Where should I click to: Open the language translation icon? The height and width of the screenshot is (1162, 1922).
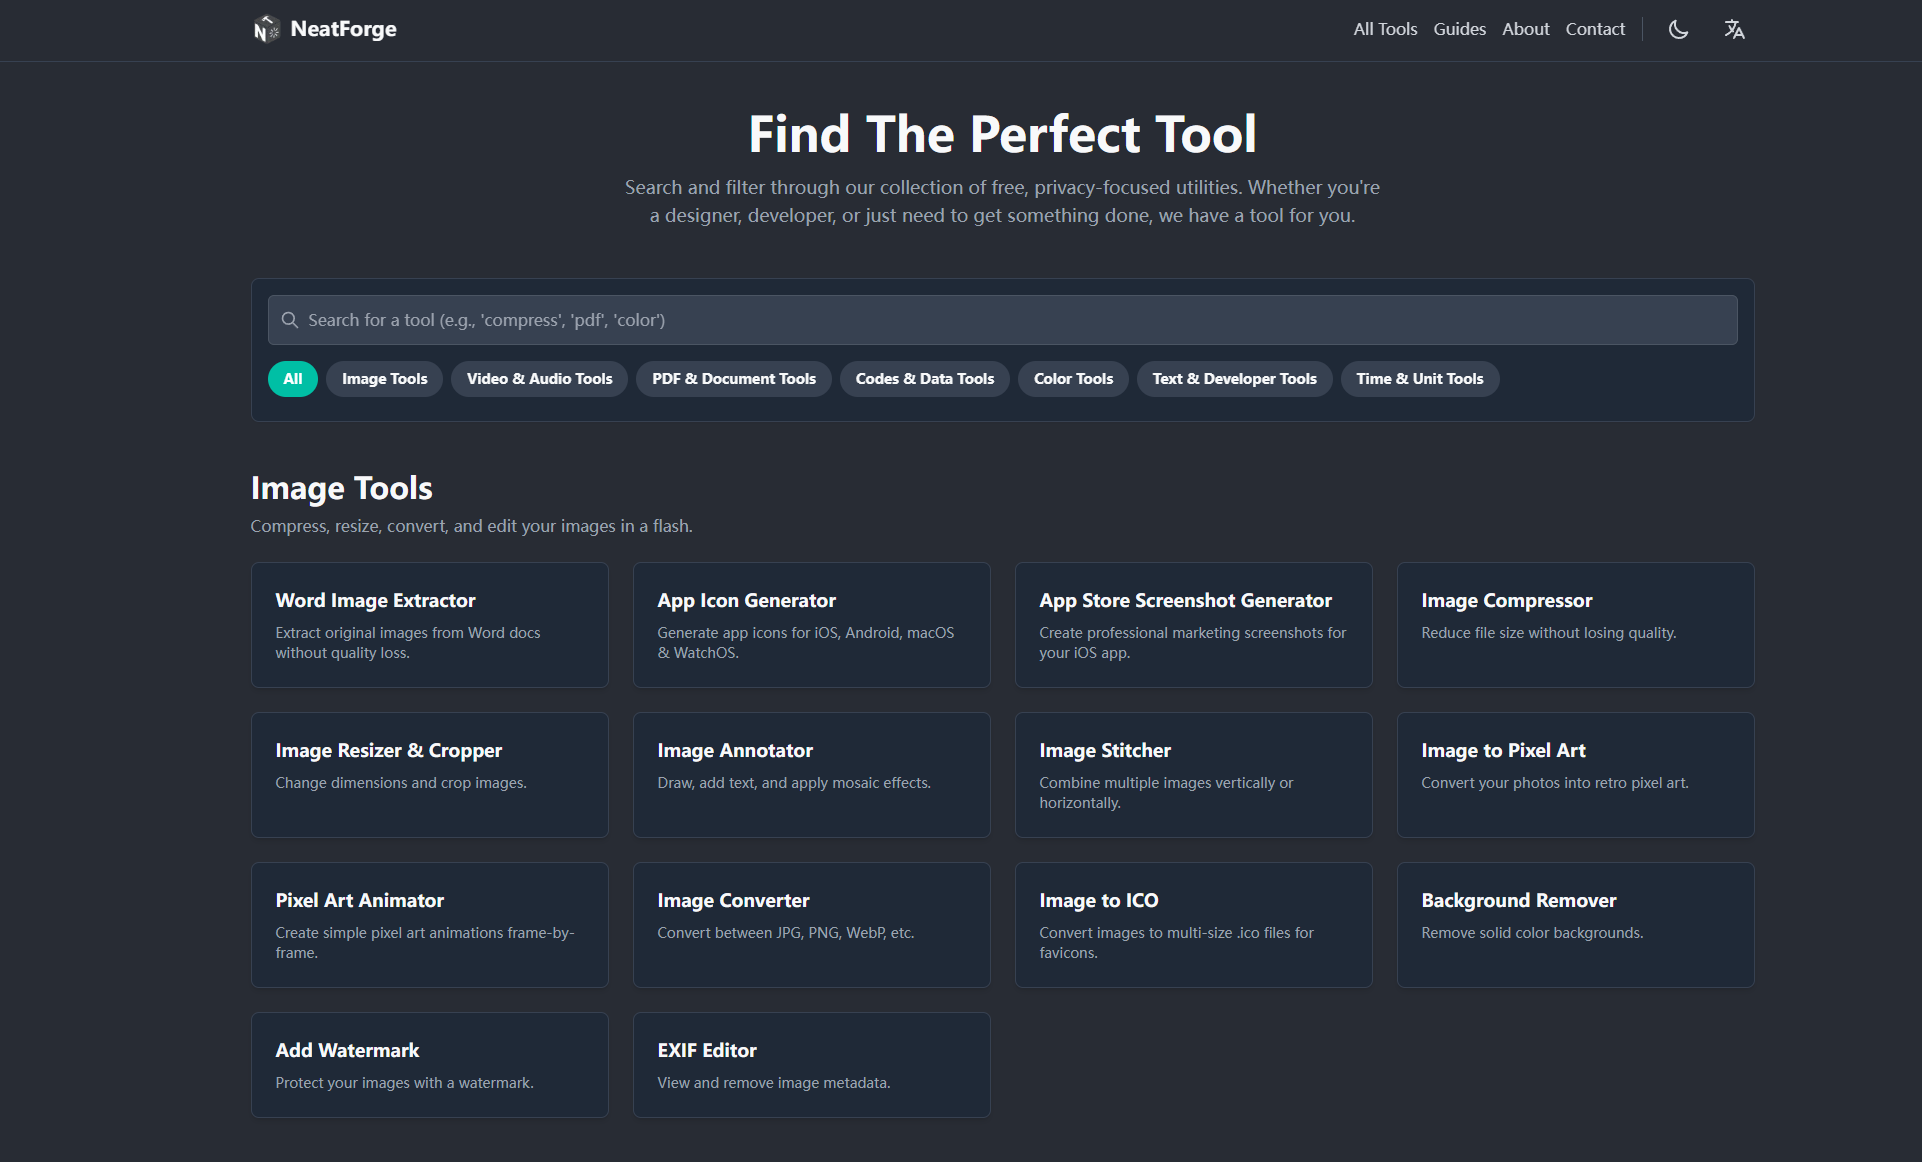(1735, 30)
